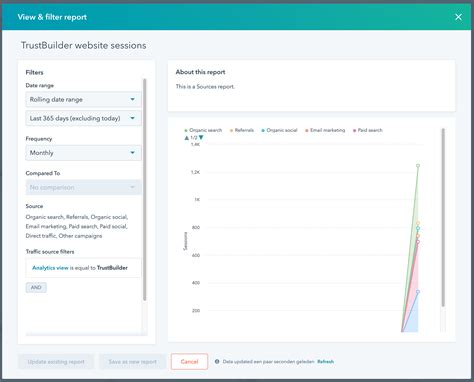Click the Filters panel scrollbar
The image size is (474, 382).
(145, 189)
